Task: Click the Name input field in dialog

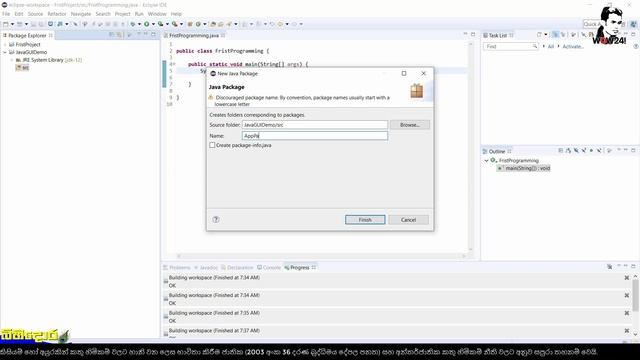Action: pyautogui.click(x=315, y=136)
